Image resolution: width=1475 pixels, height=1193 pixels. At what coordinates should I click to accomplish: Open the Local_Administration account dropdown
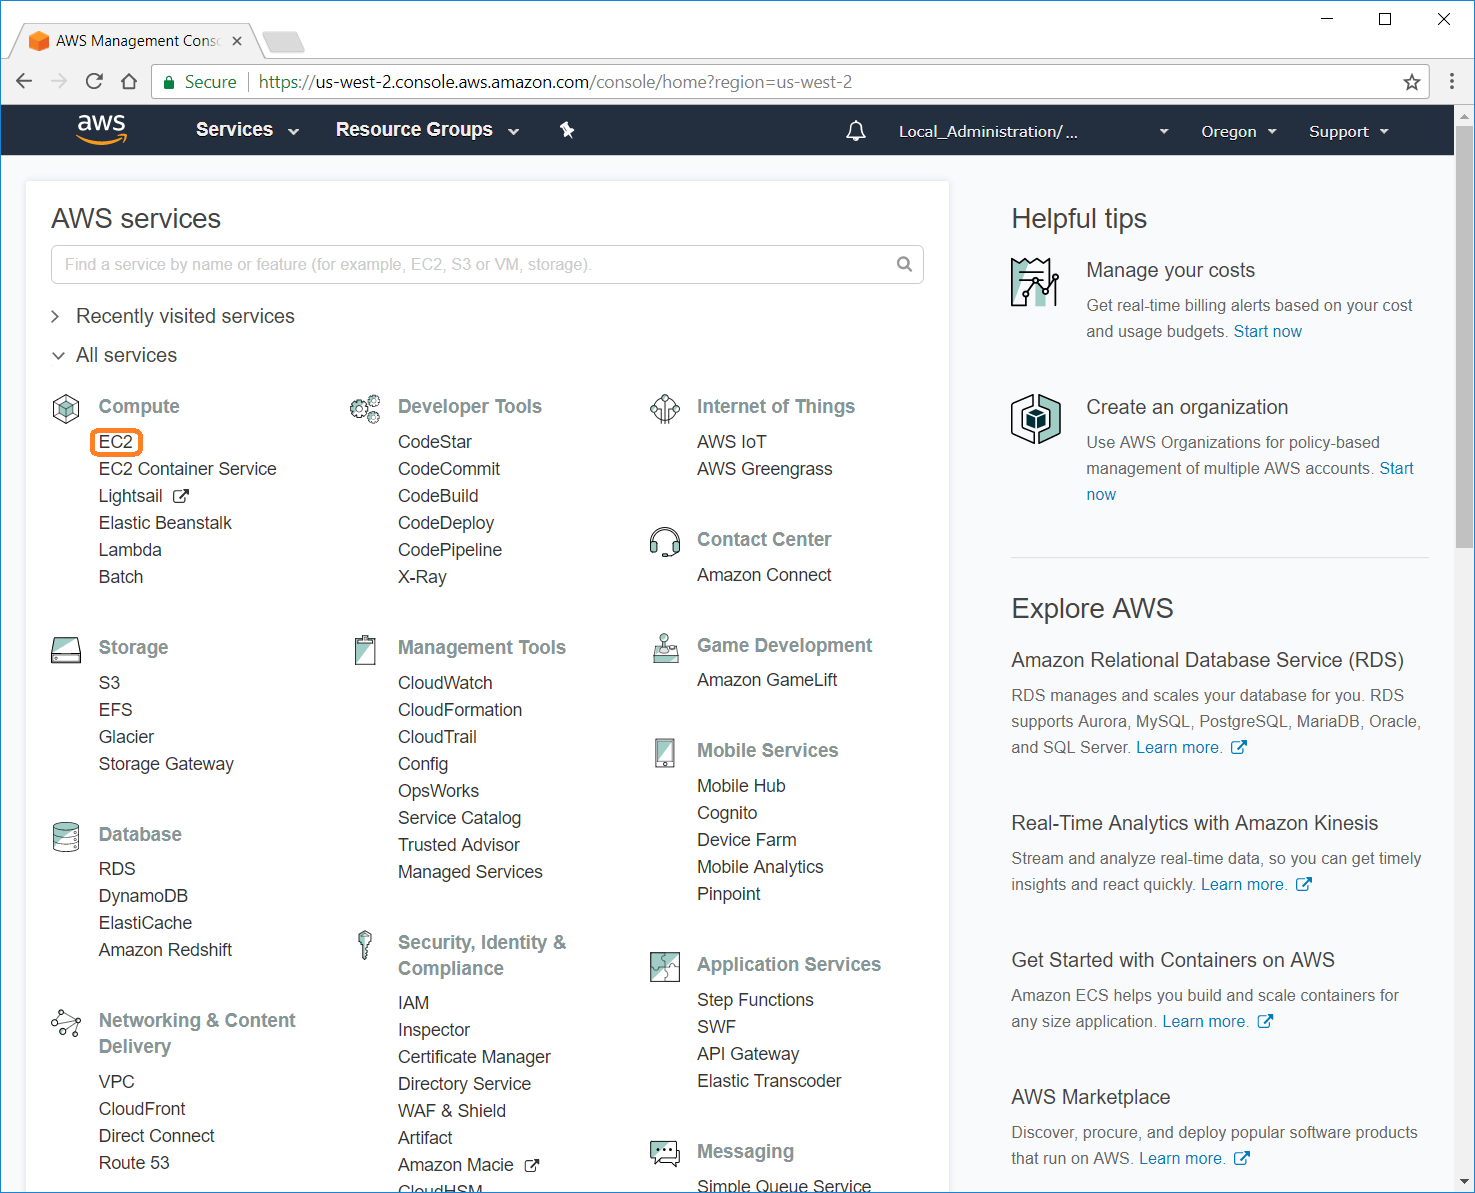pyautogui.click(x=1033, y=131)
